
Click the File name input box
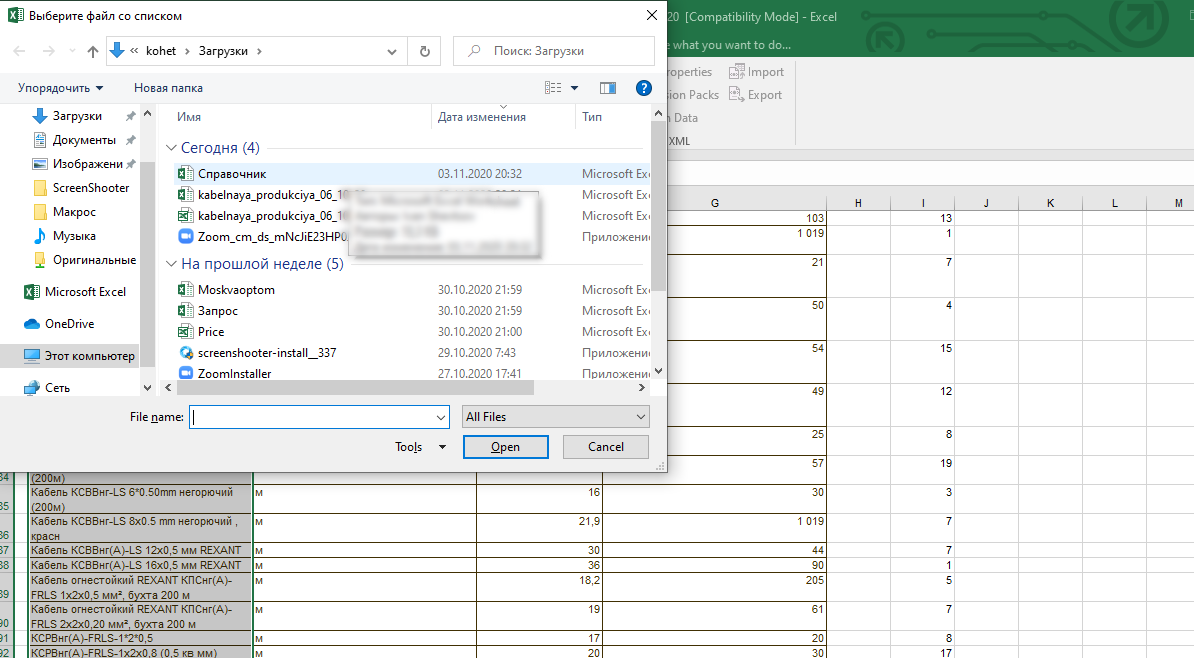point(311,417)
